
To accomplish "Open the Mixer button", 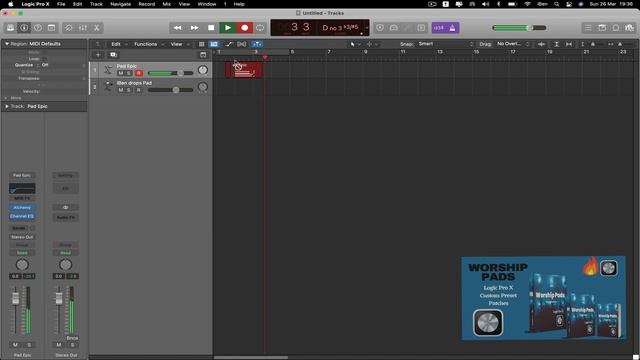I will pyautogui.click(x=83, y=28).
